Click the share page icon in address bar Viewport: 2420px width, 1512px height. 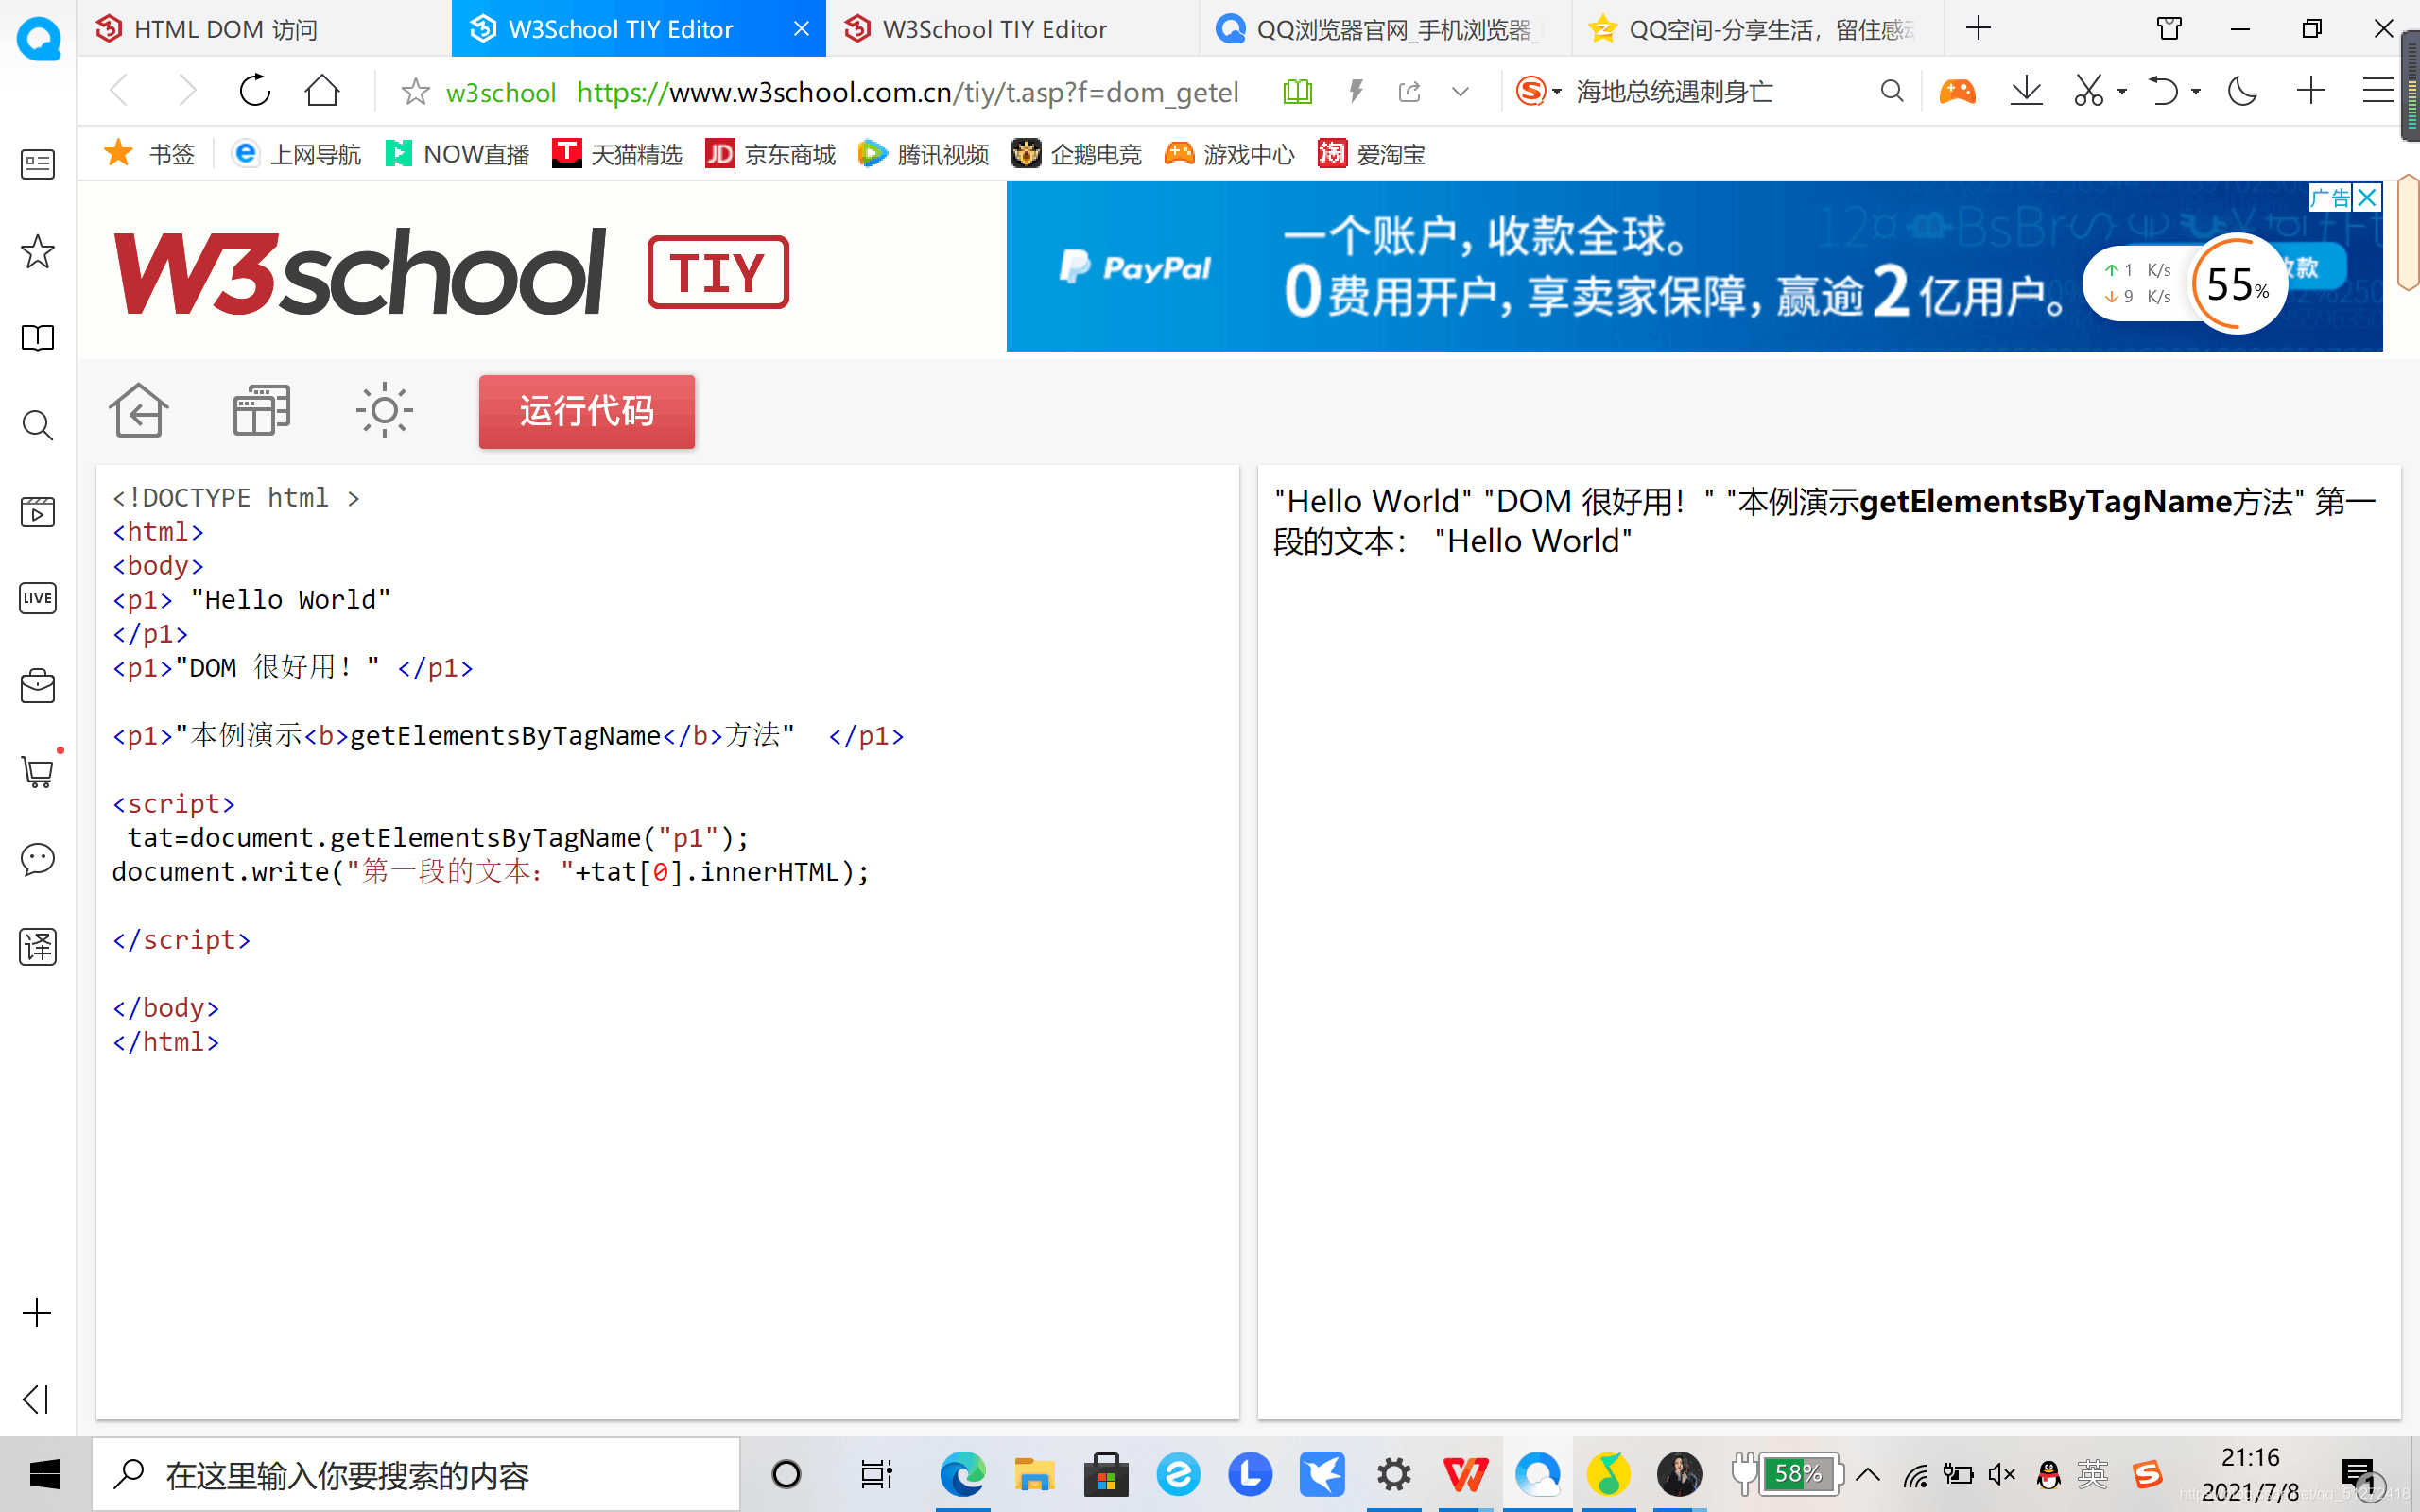coord(1409,92)
